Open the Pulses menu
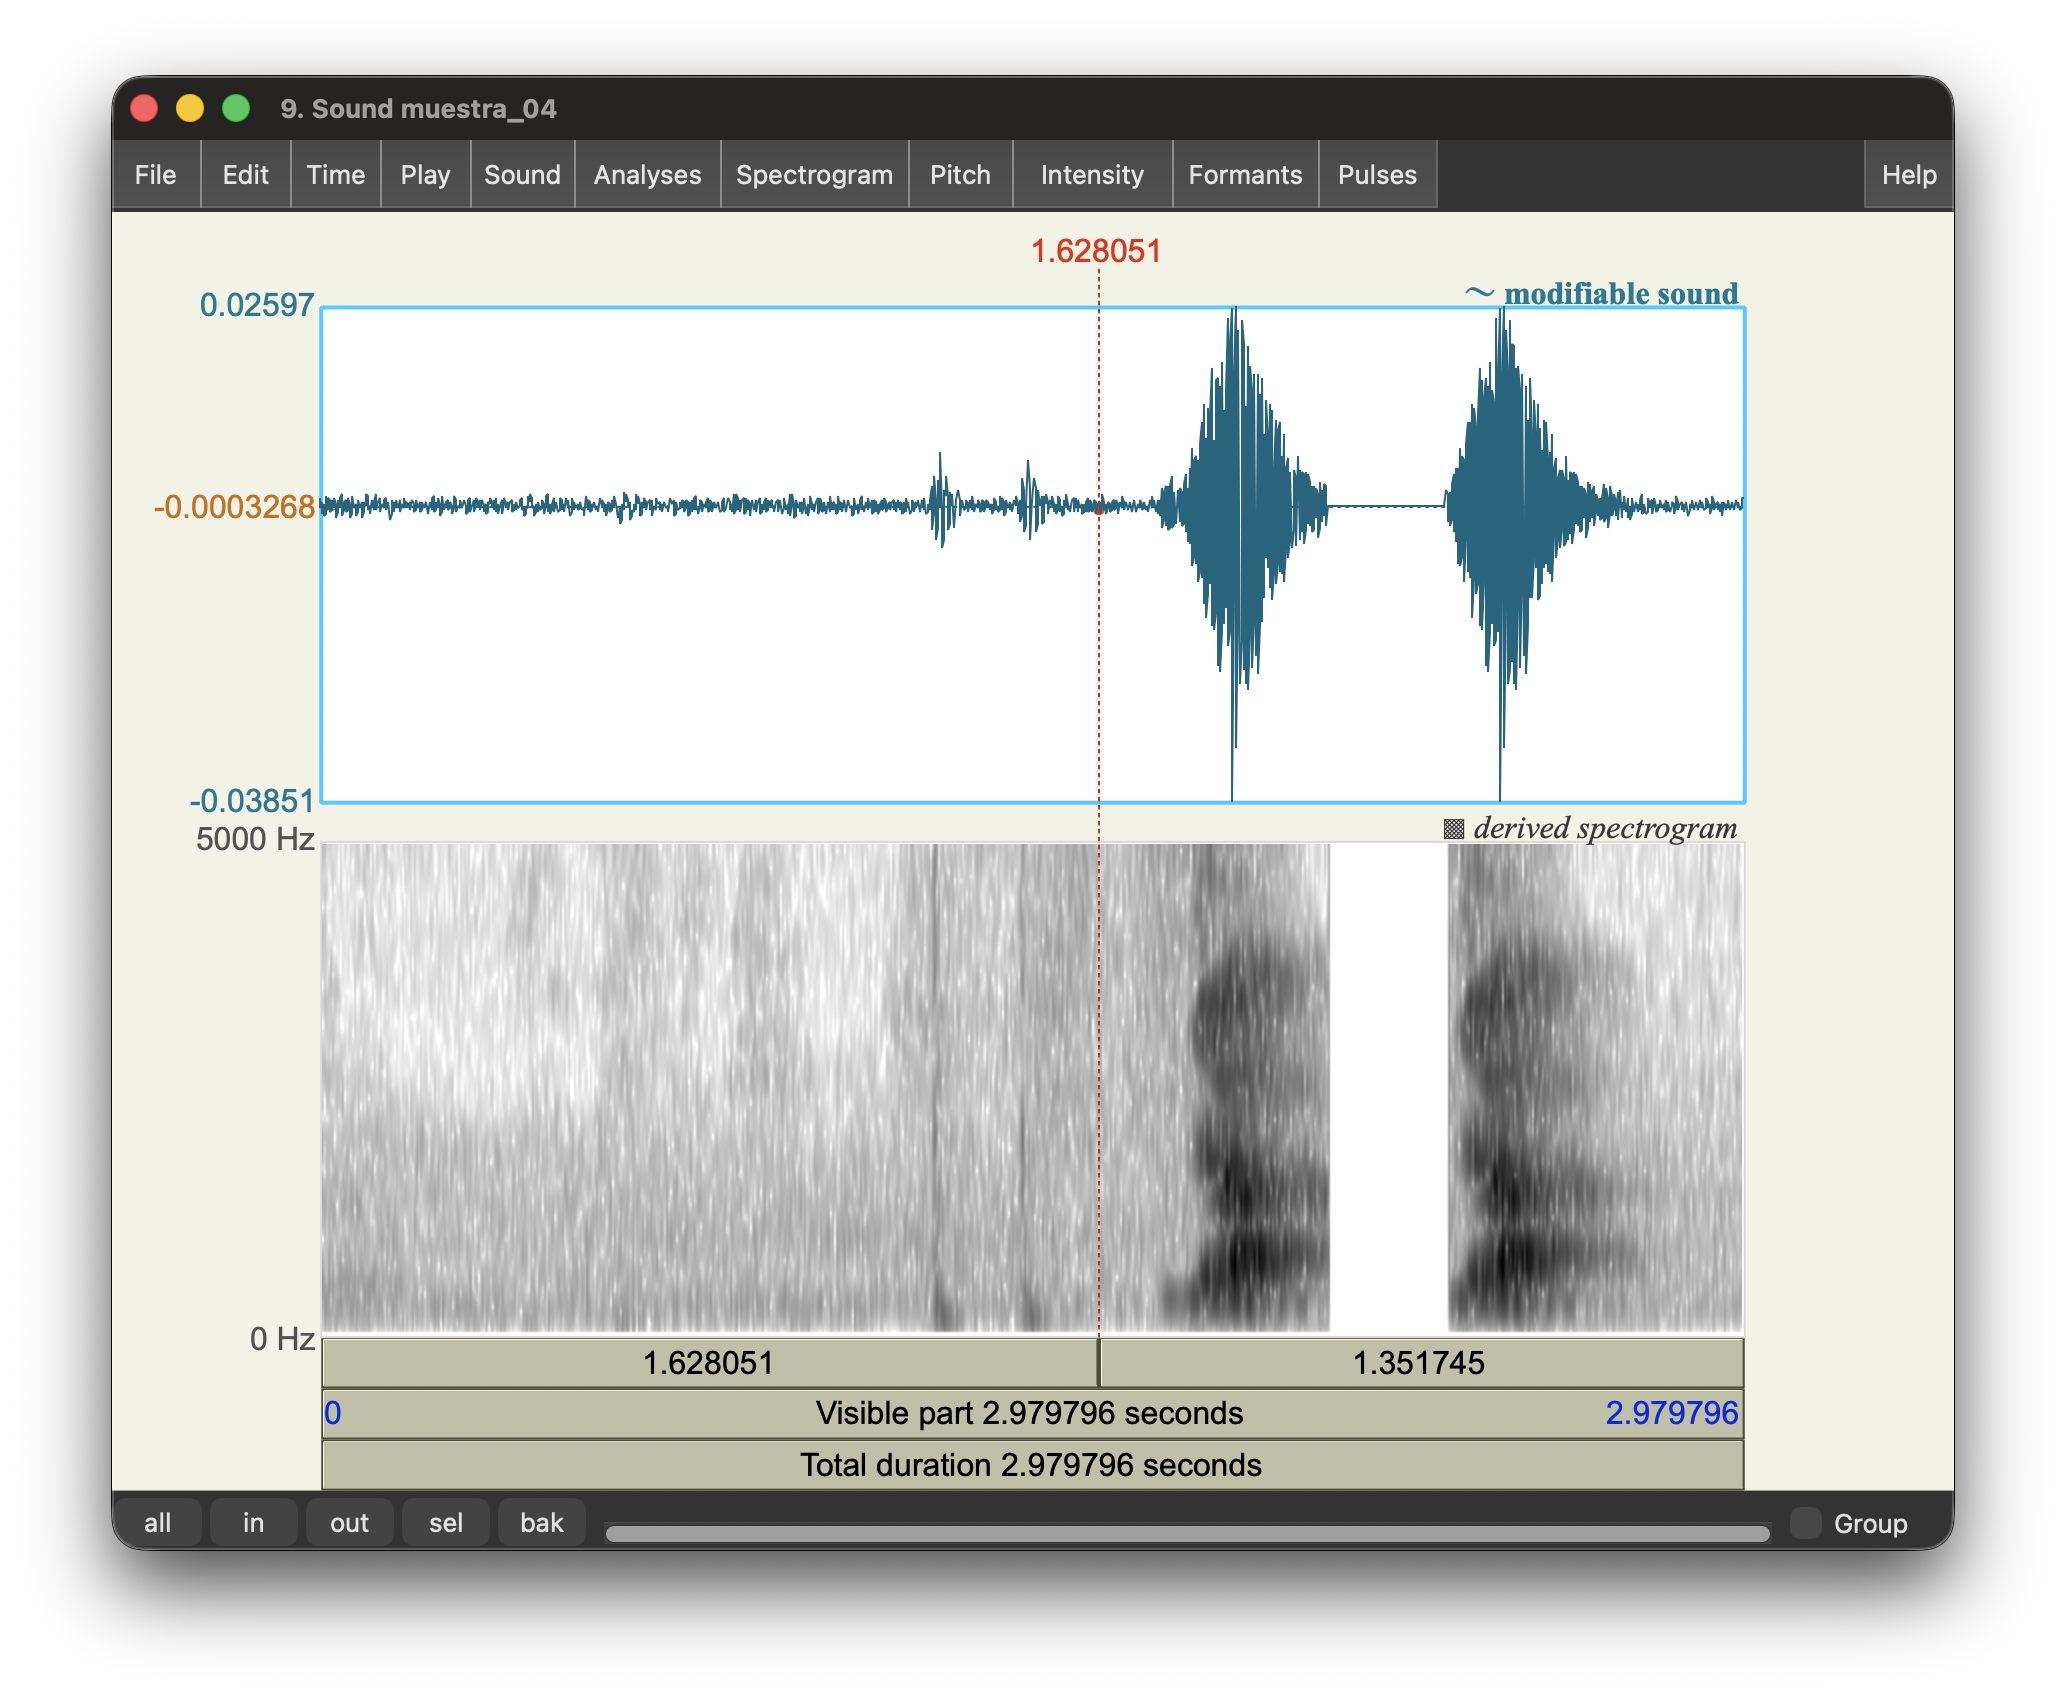 coord(1377,175)
